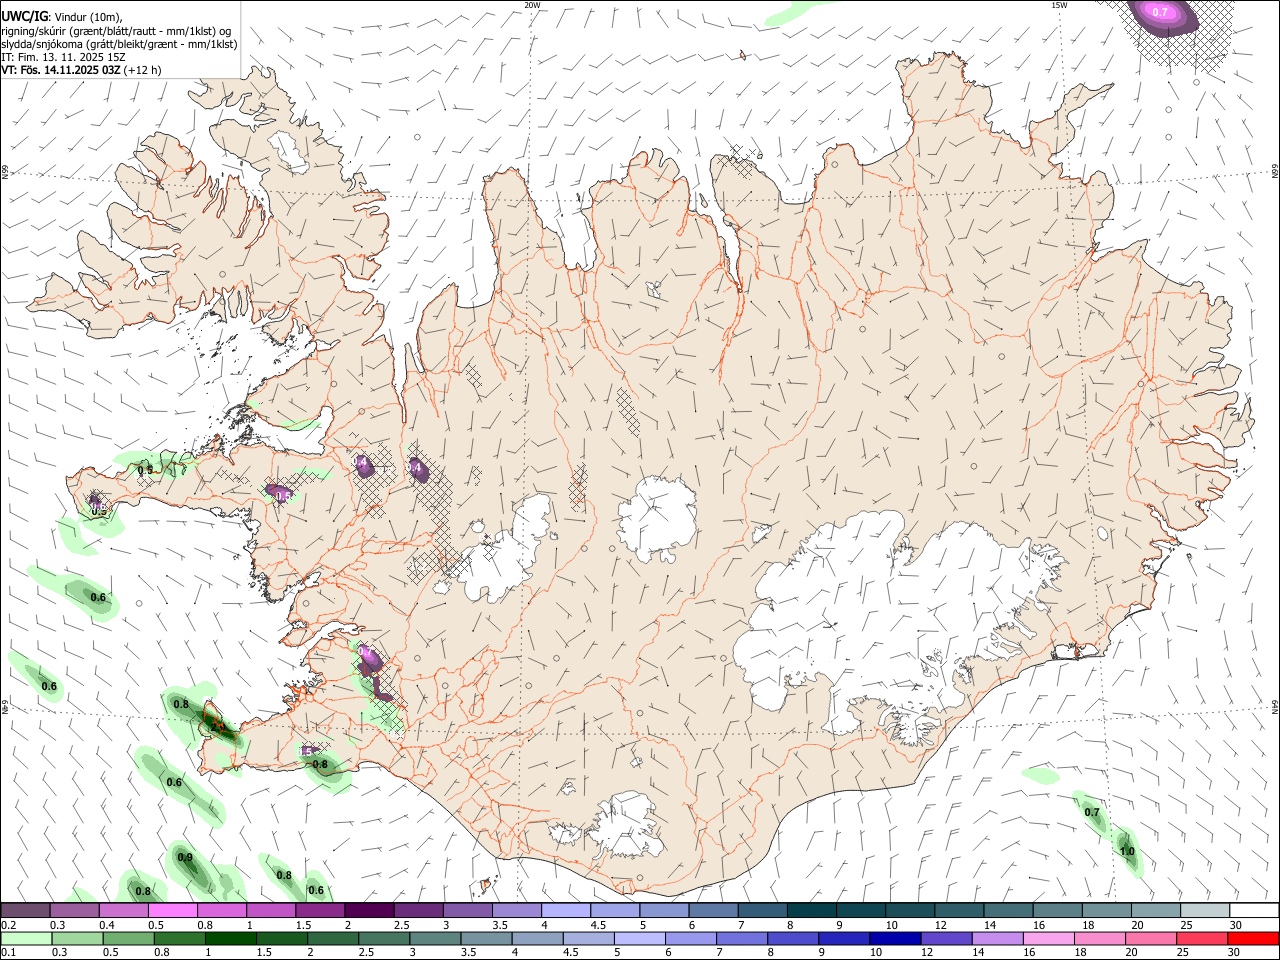The image size is (1280, 960).
Task: Pick the darkest purple 2 swatch in snow scale
Action: 369,911
